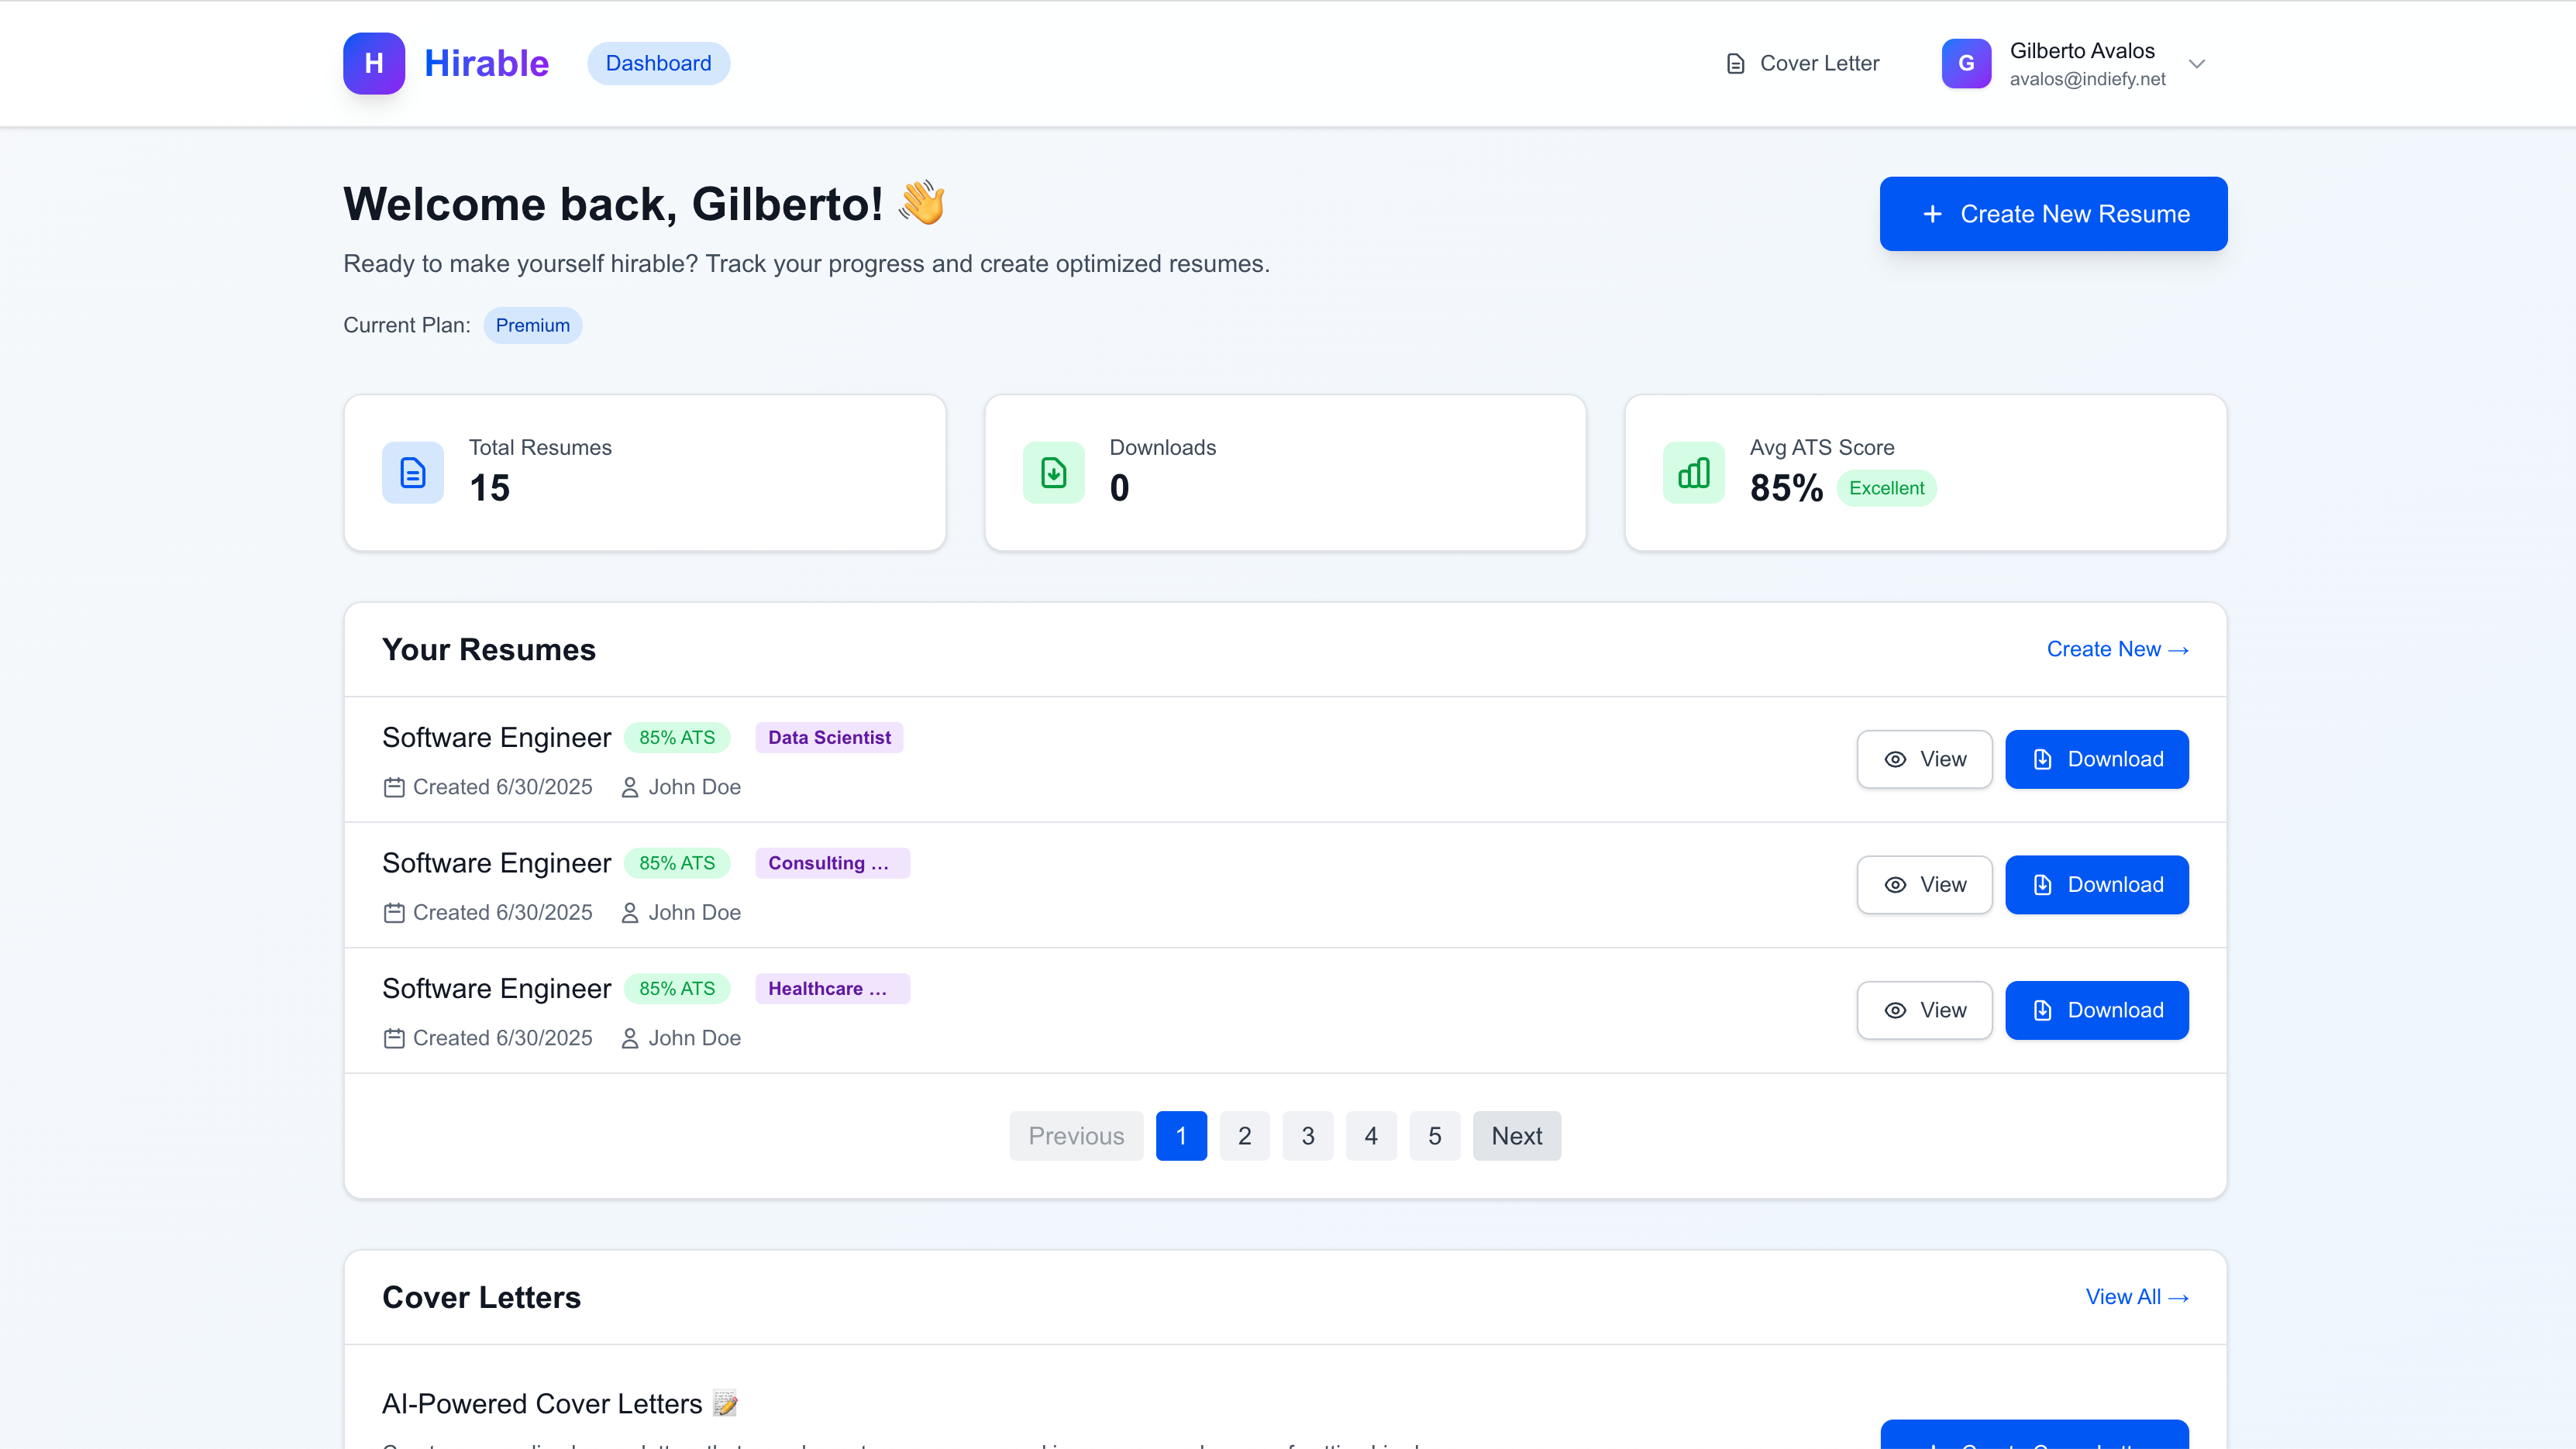Click Gilberto's G avatar icon
Image resolution: width=2576 pixels, height=1449 pixels.
[x=1966, y=63]
